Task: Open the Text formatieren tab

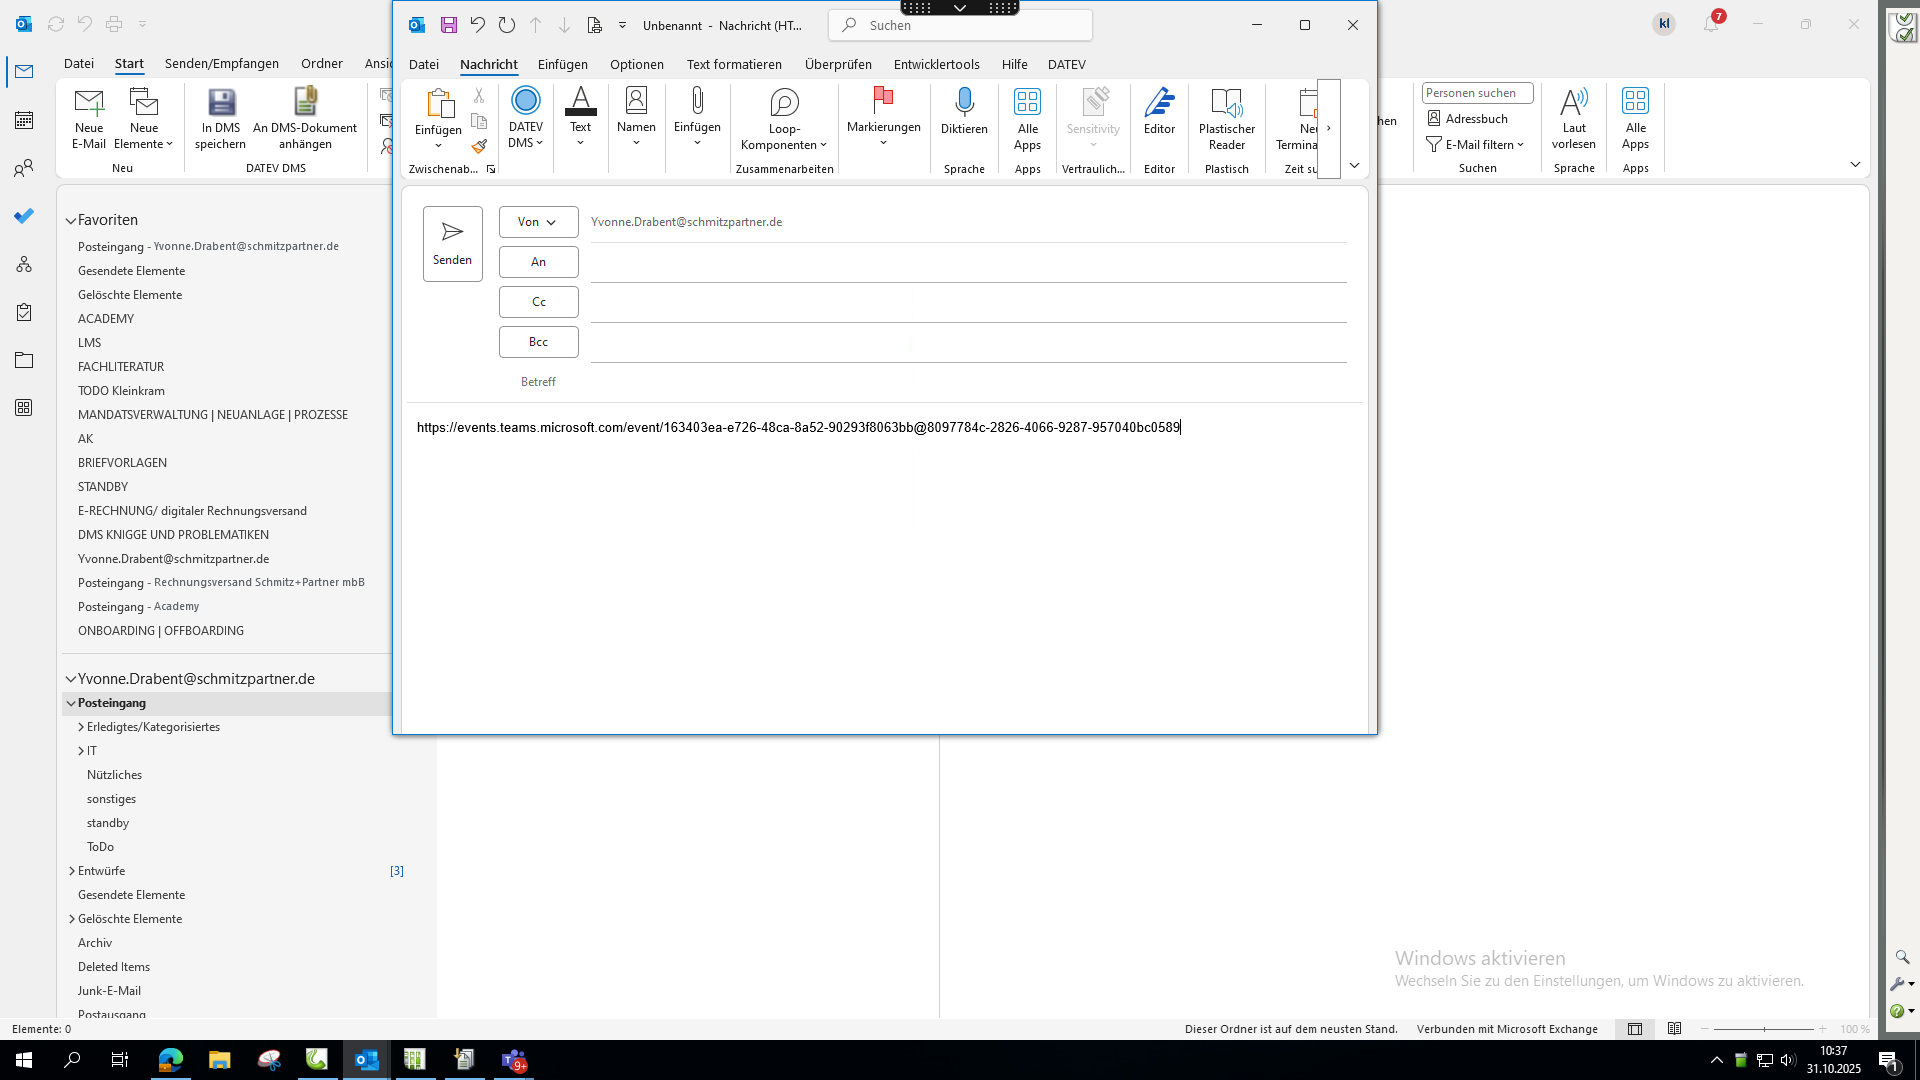Action: click(734, 64)
